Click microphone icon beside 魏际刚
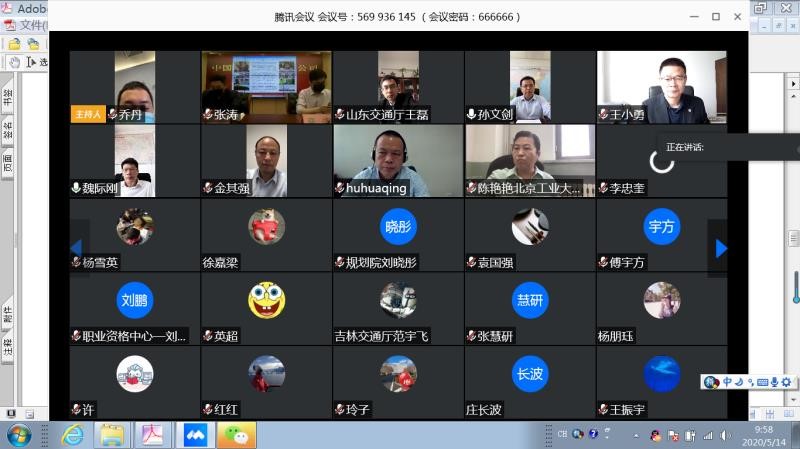This screenshot has width=800, height=449. pos(76,188)
